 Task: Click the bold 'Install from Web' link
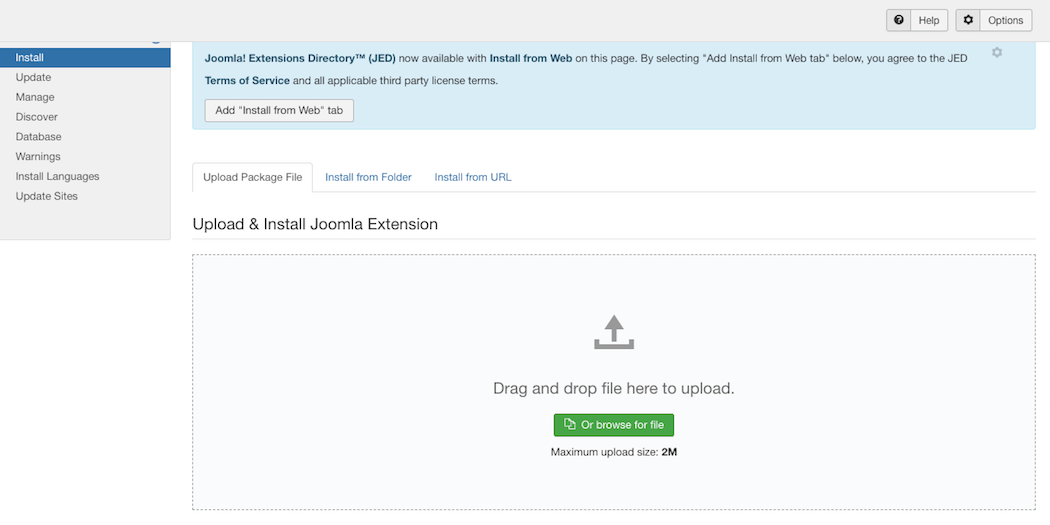pos(530,58)
